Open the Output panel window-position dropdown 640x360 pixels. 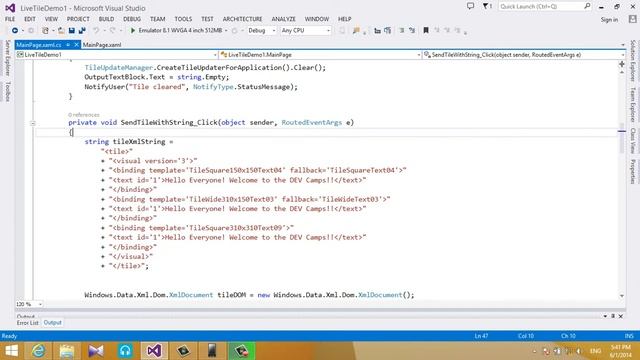coord(605,316)
